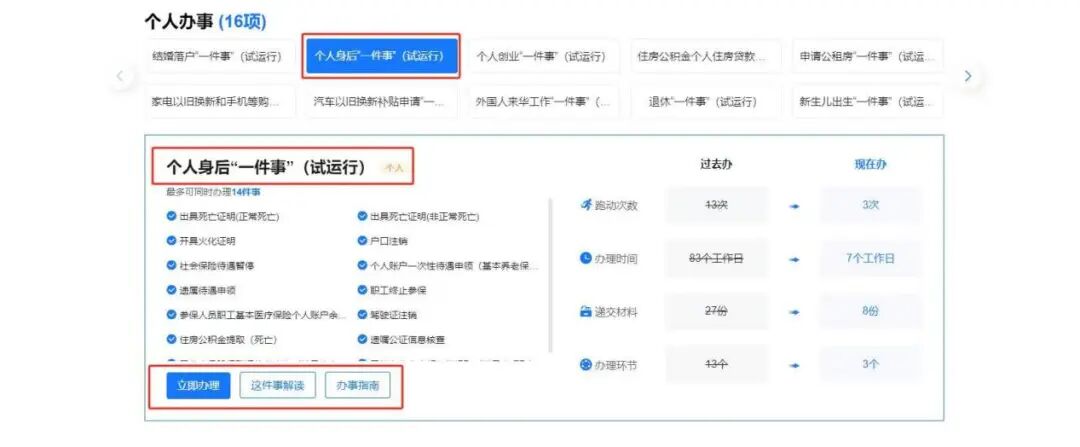Toggle checkmark beside 出具死亡证明(非正常死亡)
Viewport: 1080px width, 447px height.
362,216
